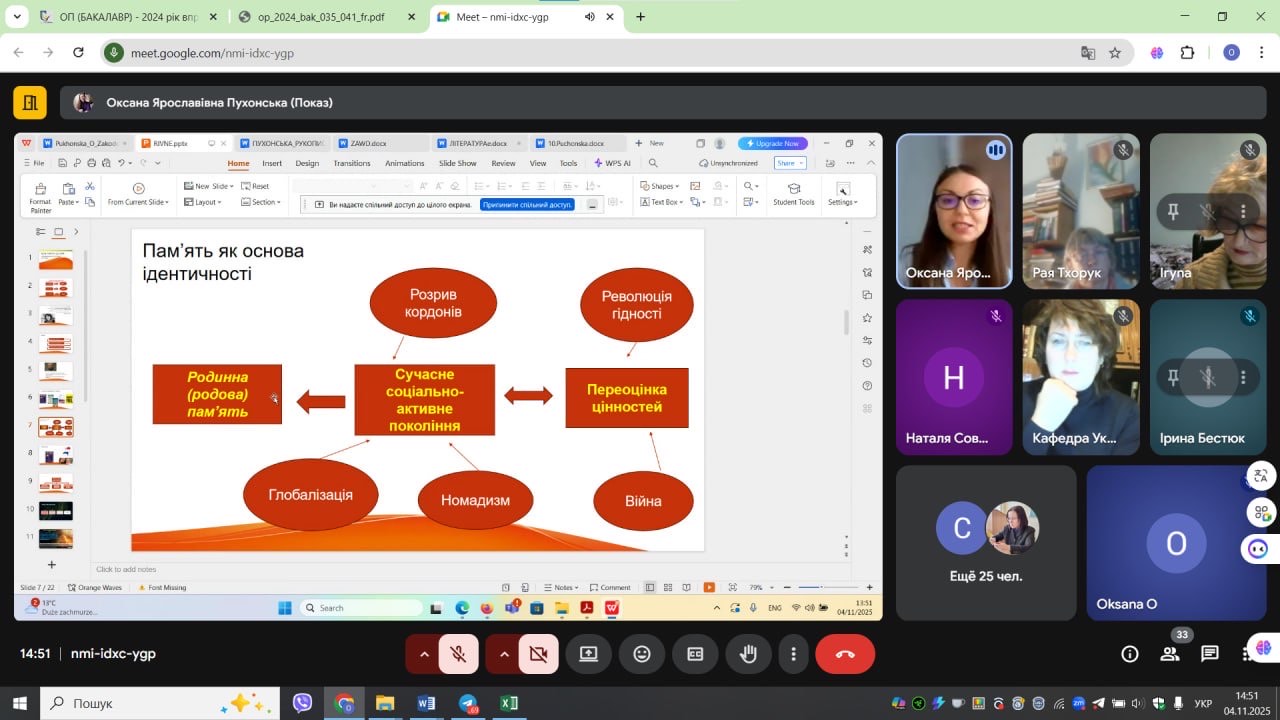
Task: Raise hand in the meeting
Action: (x=748, y=654)
